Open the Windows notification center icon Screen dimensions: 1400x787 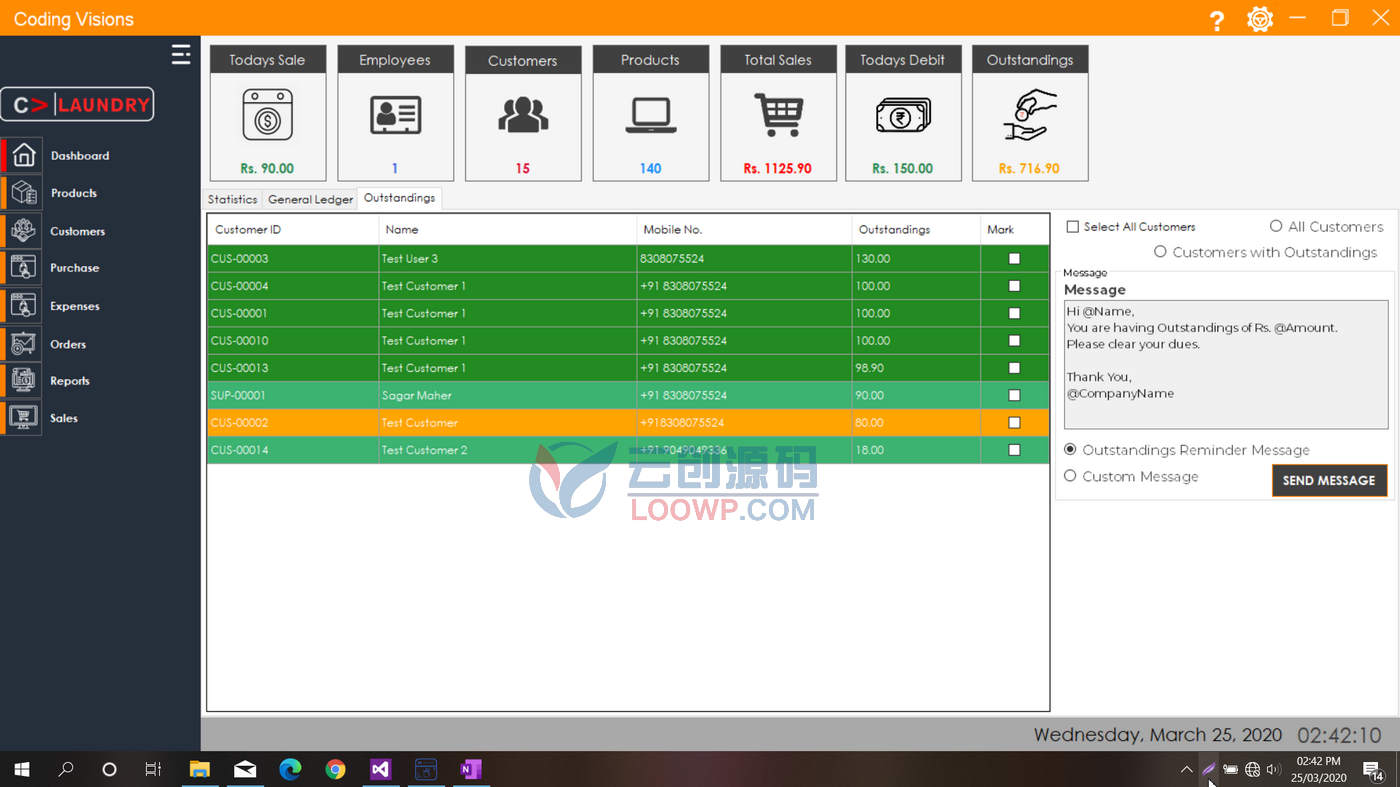[x=1372, y=769]
